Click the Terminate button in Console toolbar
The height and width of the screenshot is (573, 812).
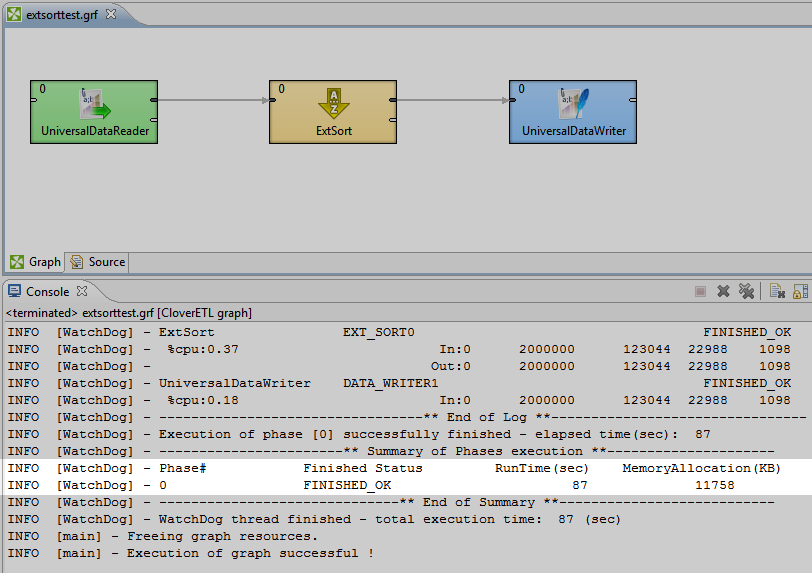click(x=700, y=292)
